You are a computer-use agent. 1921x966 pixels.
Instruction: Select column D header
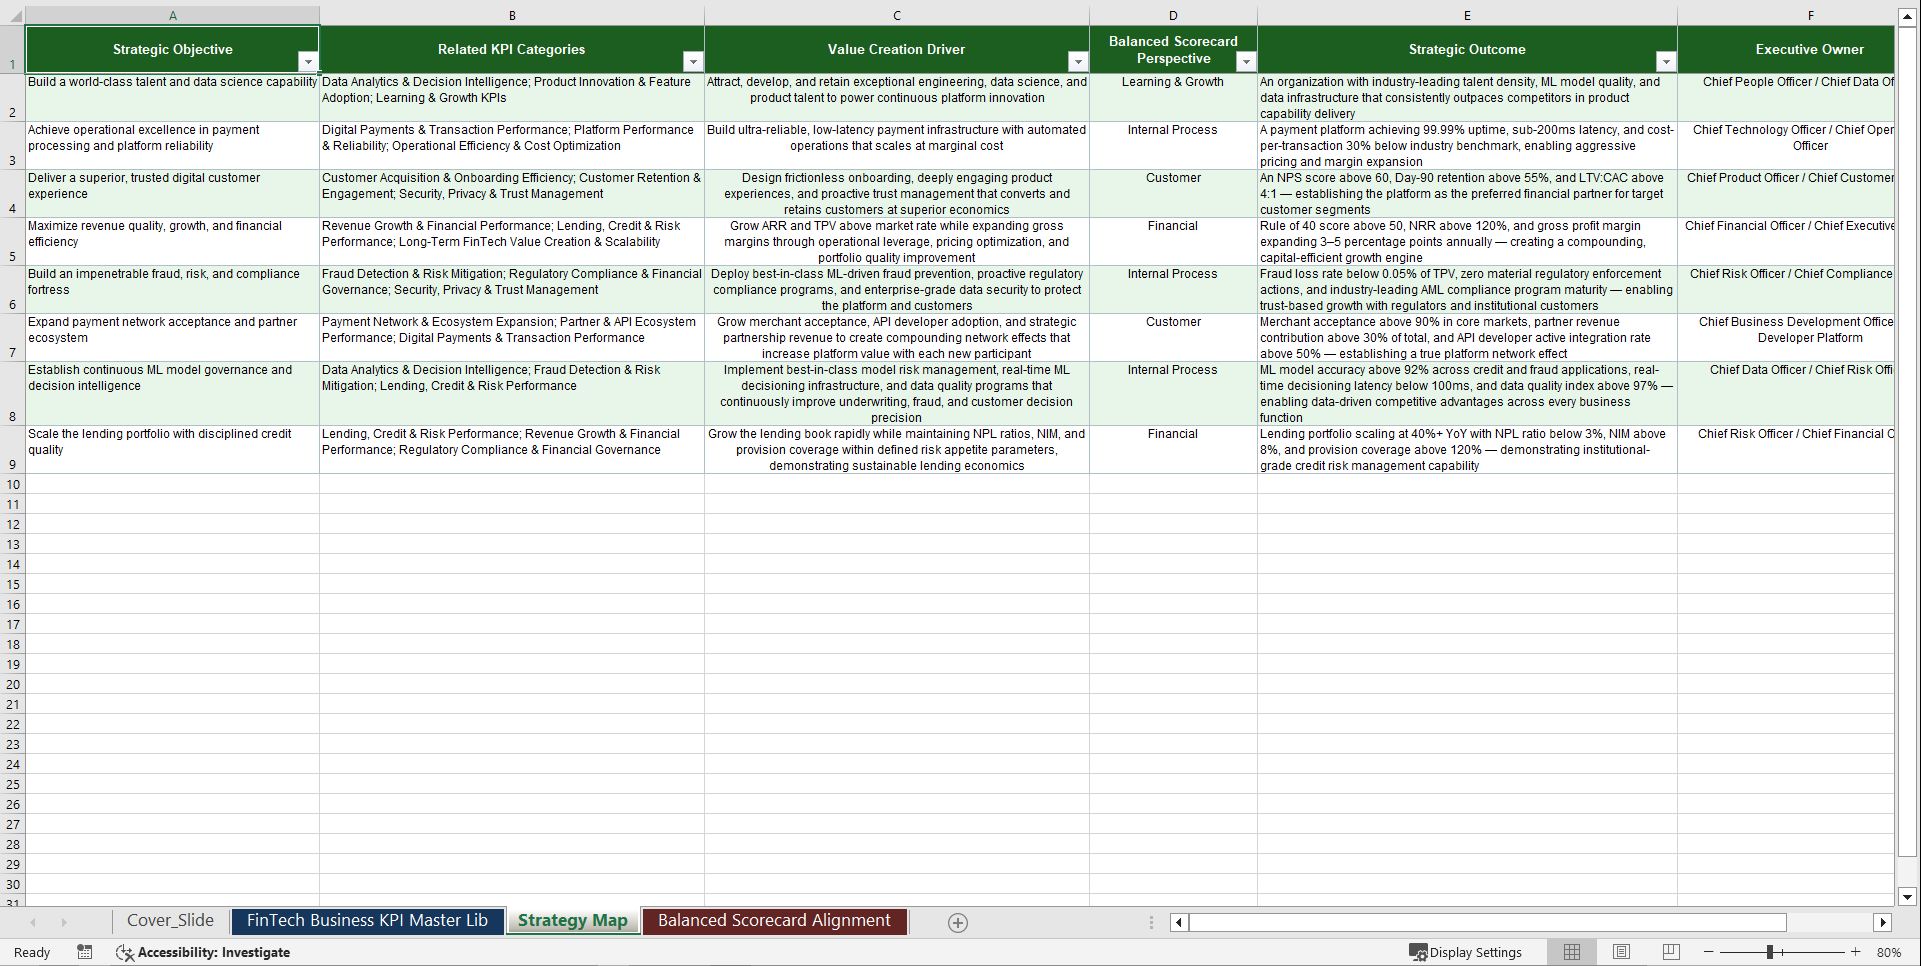pyautogui.click(x=1173, y=15)
